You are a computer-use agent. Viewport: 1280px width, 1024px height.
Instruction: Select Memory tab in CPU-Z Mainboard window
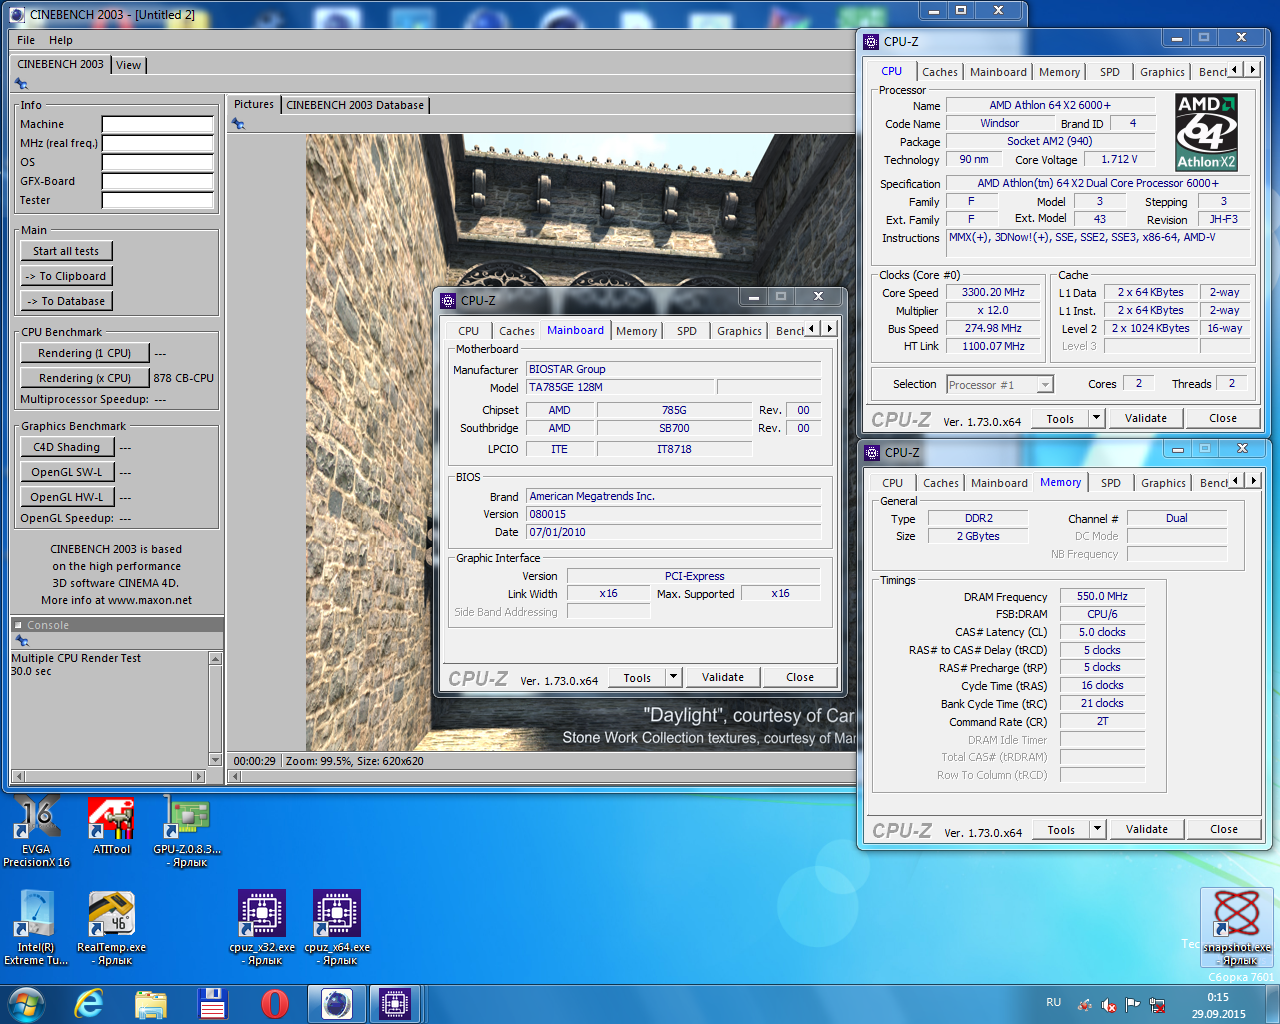636,331
